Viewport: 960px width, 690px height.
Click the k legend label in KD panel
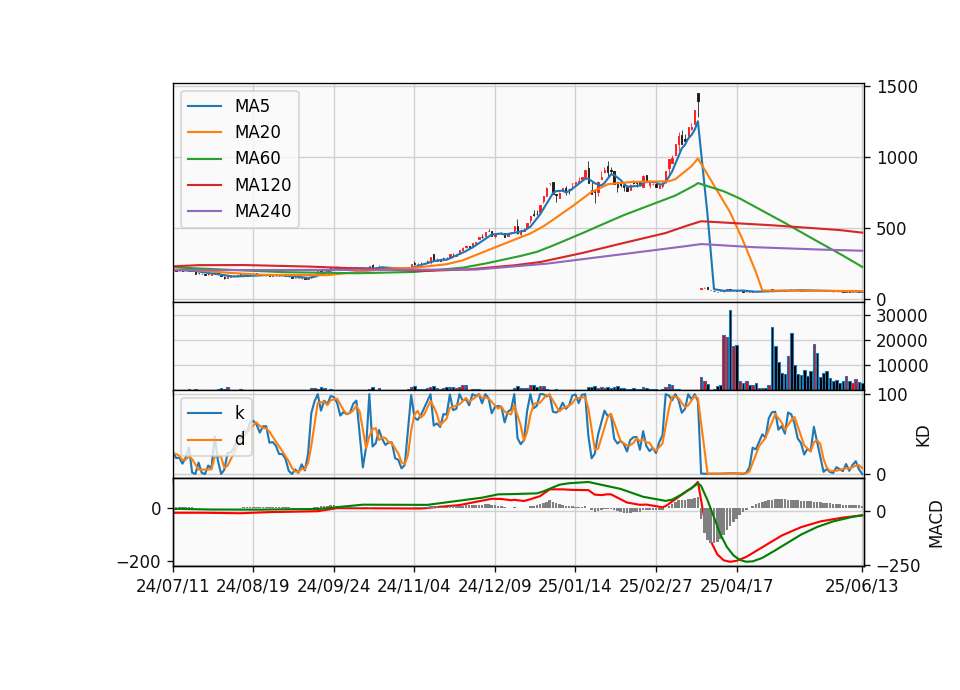tap(239, 413)
